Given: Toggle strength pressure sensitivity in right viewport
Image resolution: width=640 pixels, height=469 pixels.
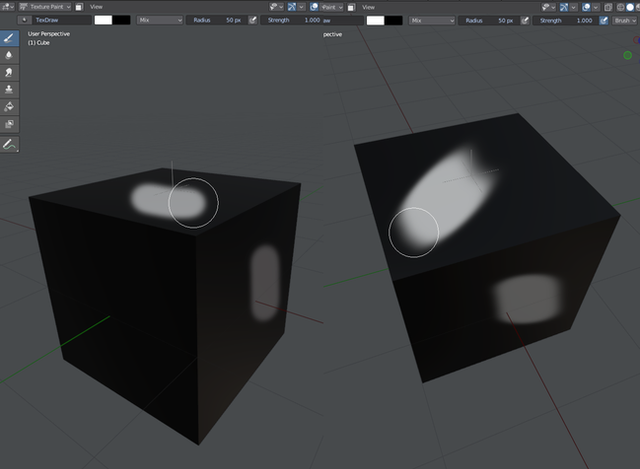Looking at the screenshot, I should [x=604, y=20].
